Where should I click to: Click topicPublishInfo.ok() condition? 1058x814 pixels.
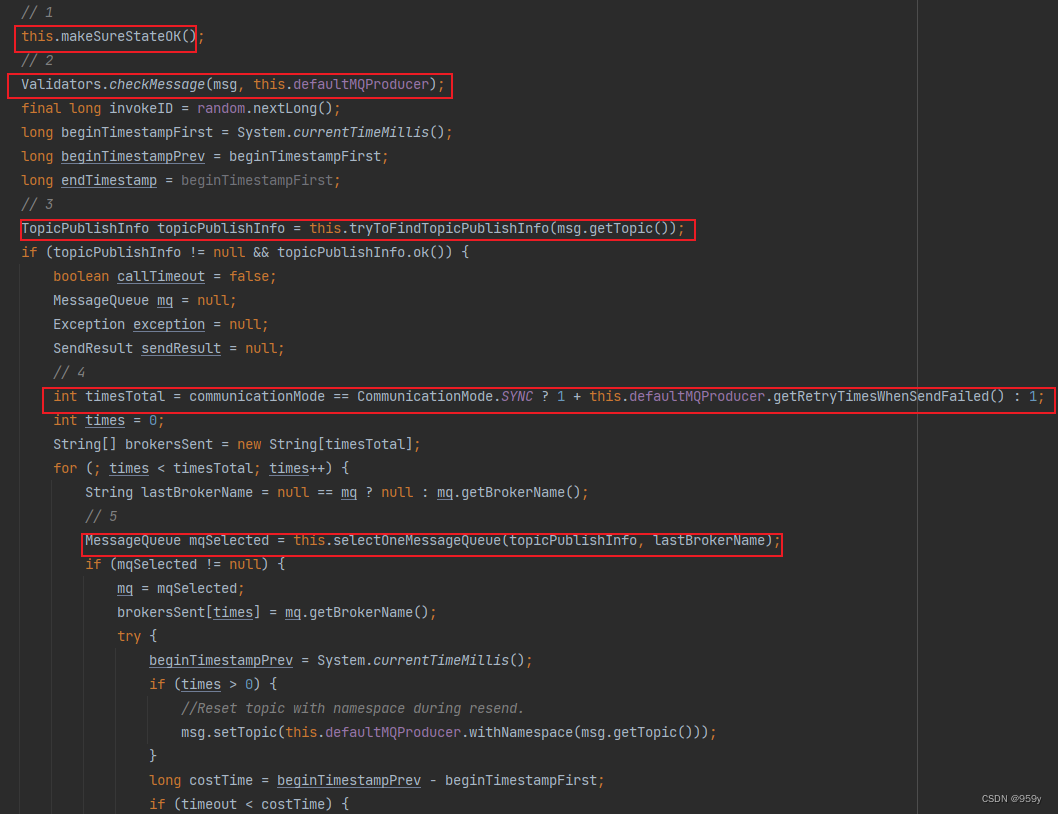point(364,252)
